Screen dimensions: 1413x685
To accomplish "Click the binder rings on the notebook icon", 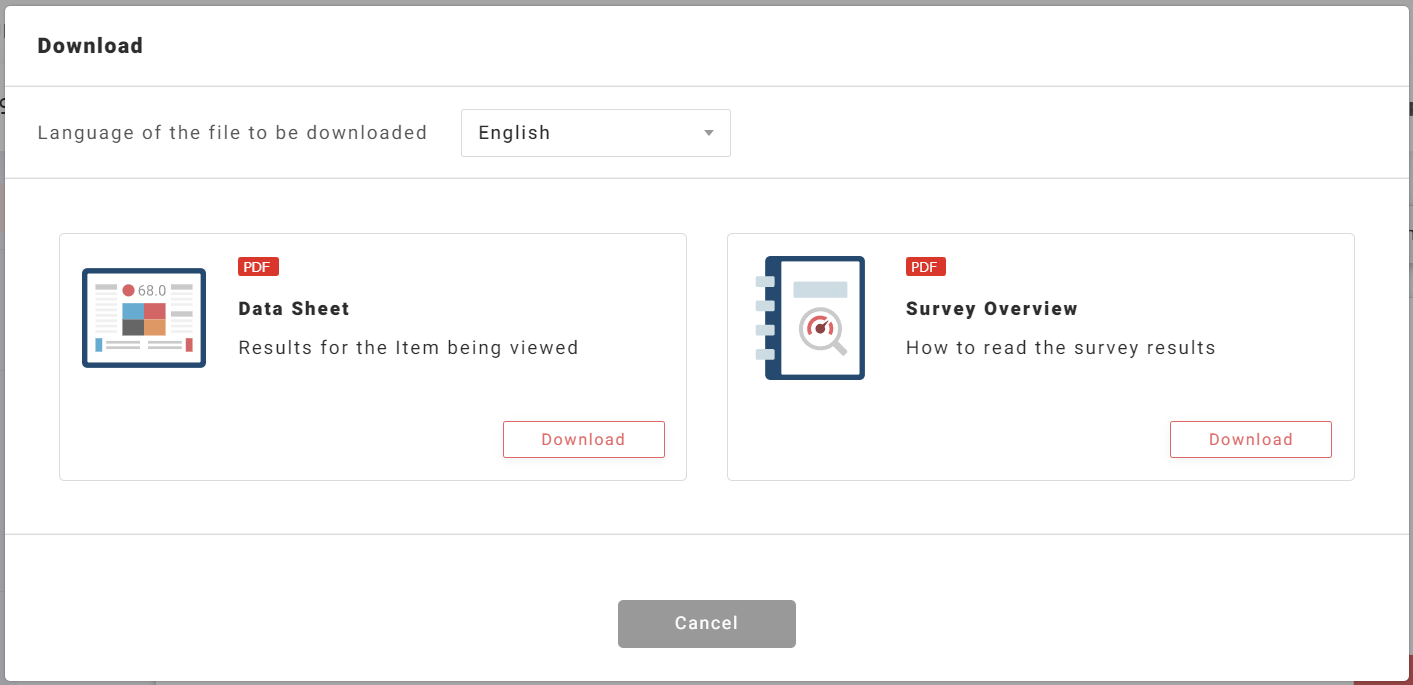I will point(764,318).
